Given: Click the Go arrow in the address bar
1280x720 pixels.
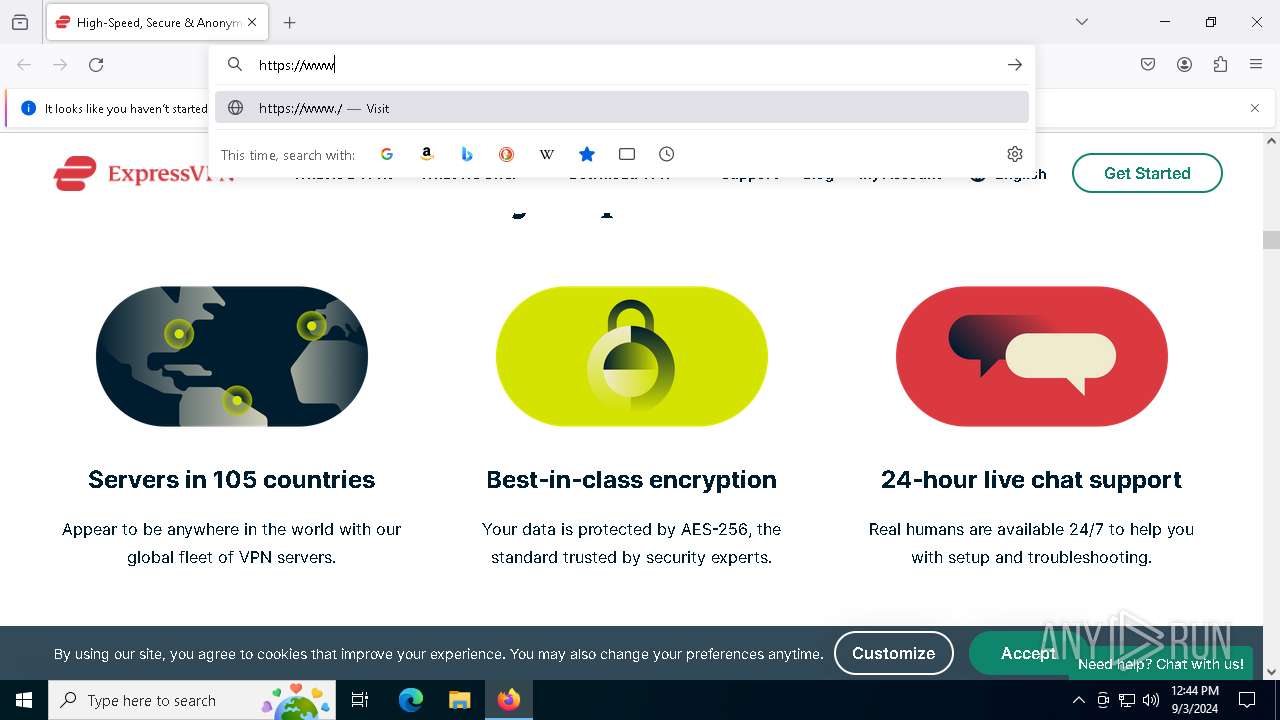Looking at the screenshot, I should [x=1015, y=65].
